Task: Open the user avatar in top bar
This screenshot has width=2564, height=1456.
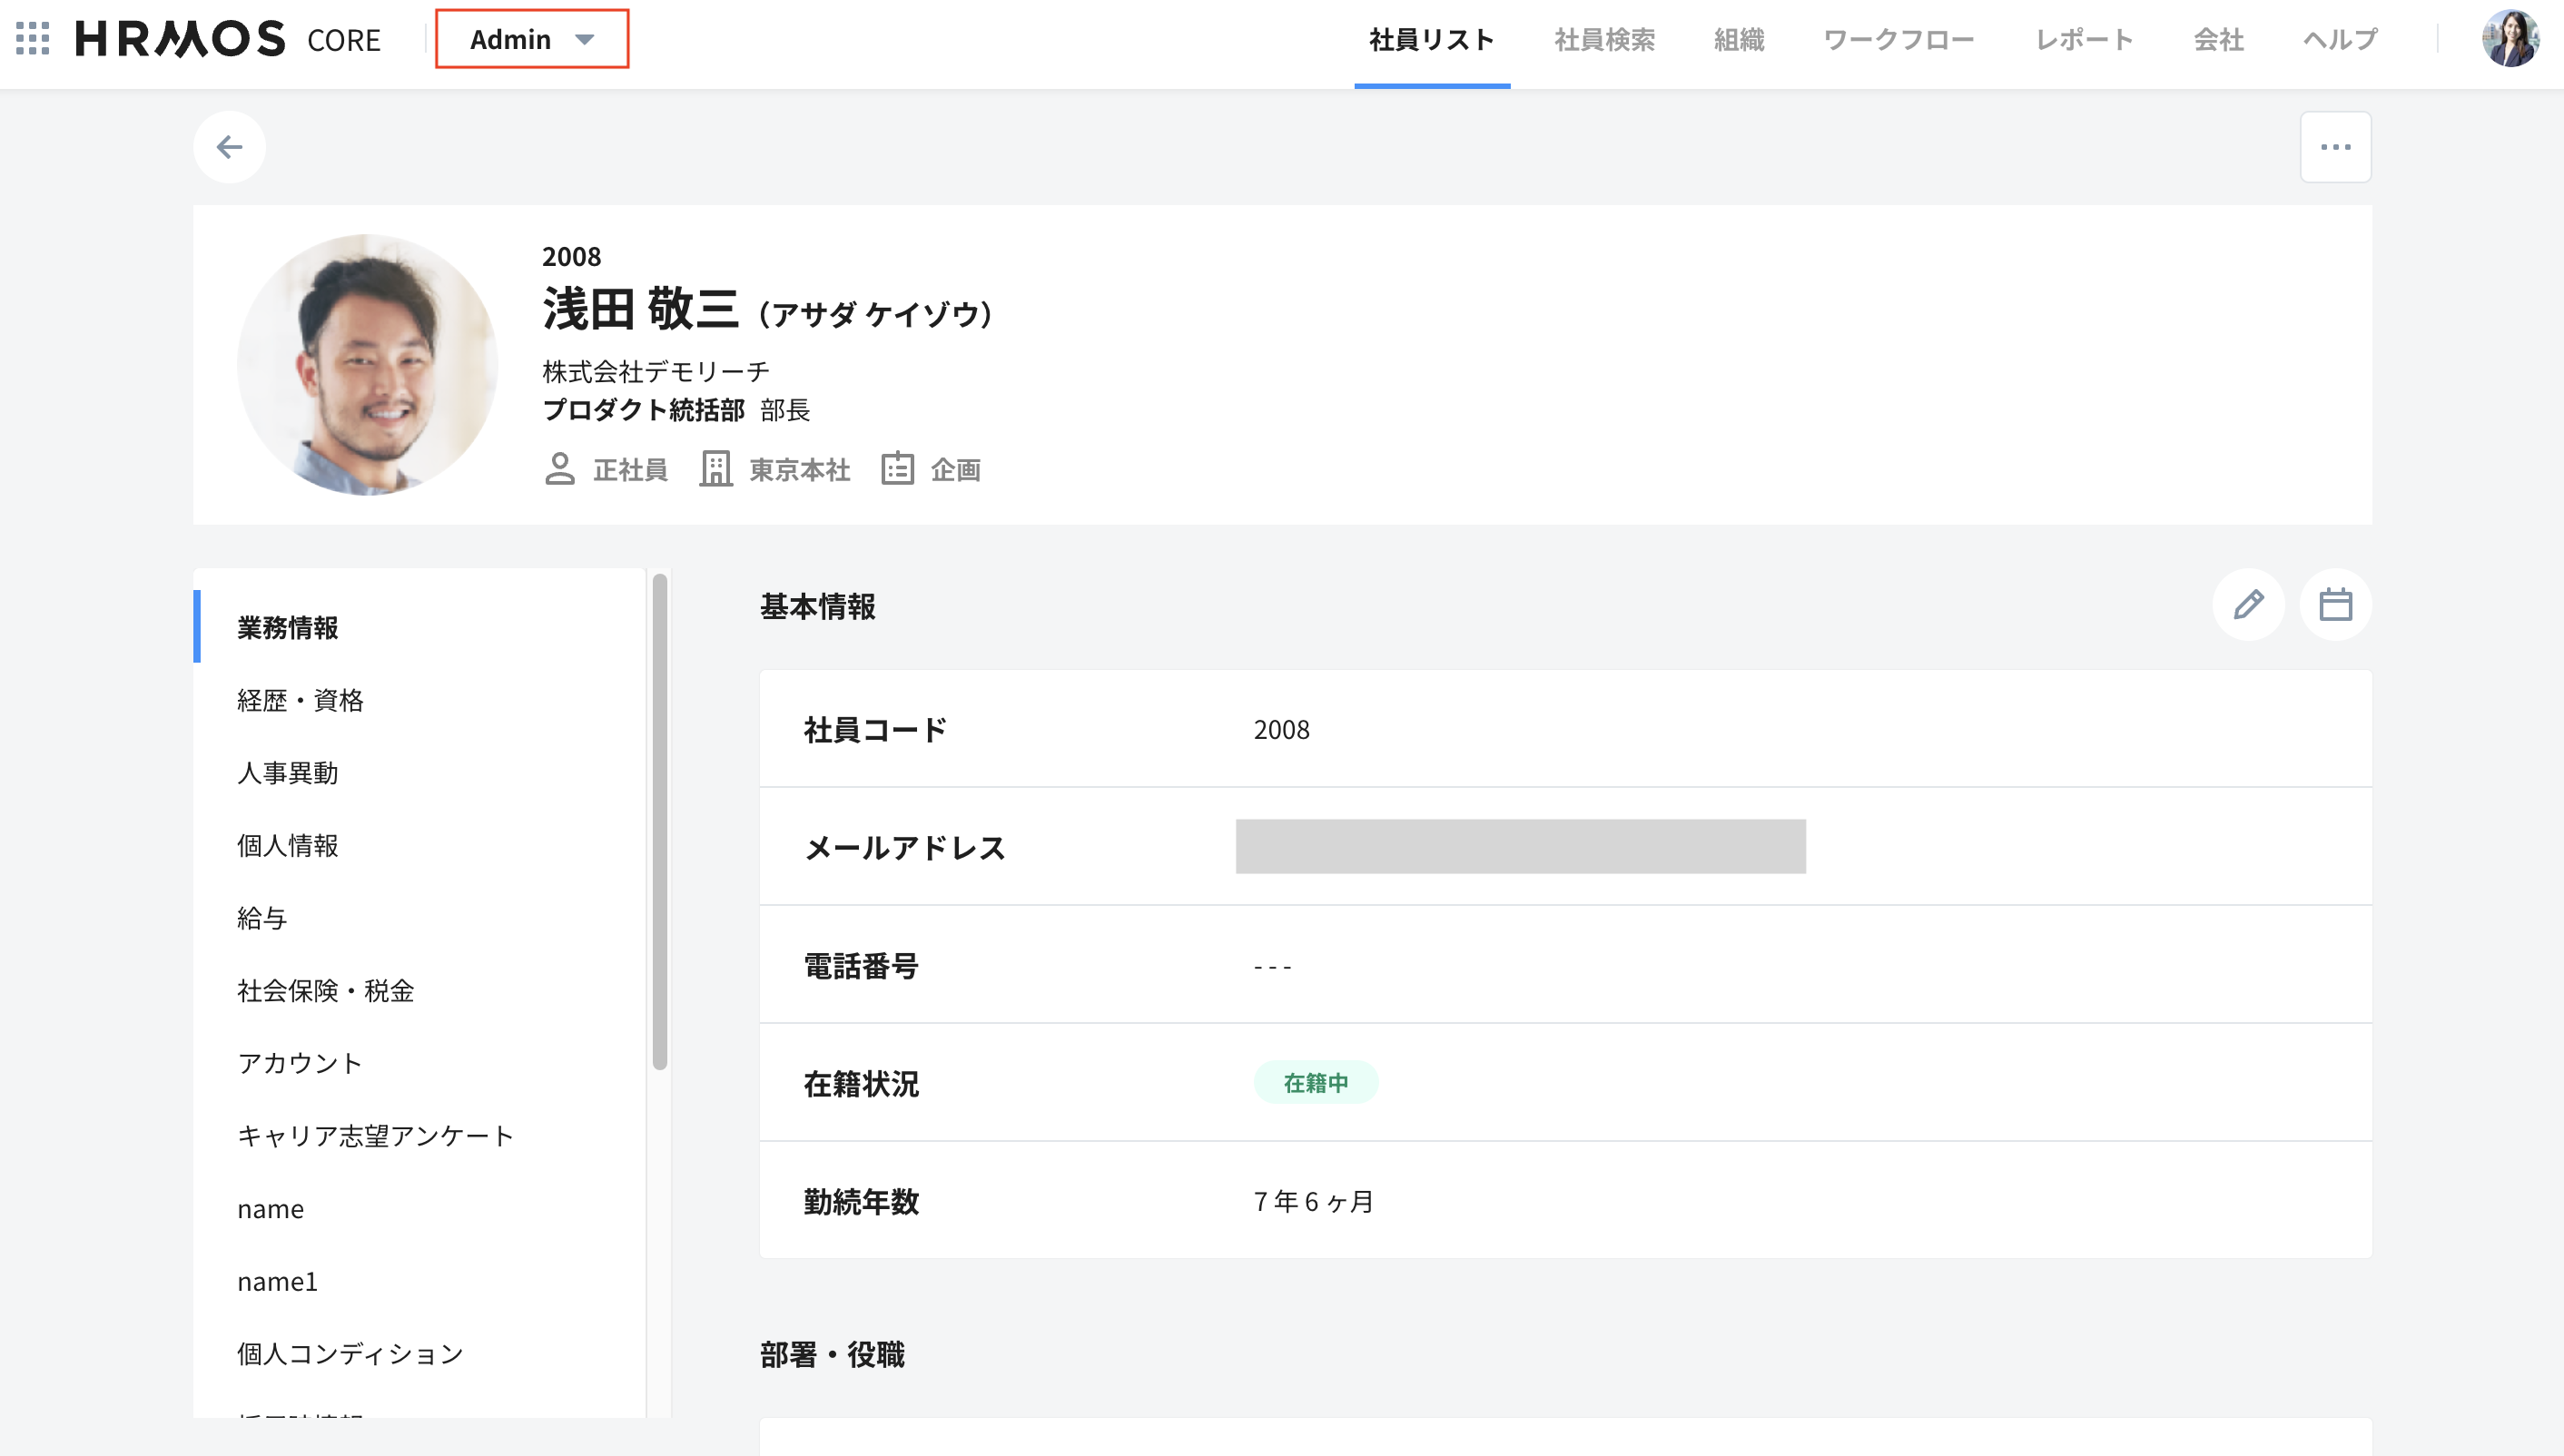Action: coord(2510,39)
